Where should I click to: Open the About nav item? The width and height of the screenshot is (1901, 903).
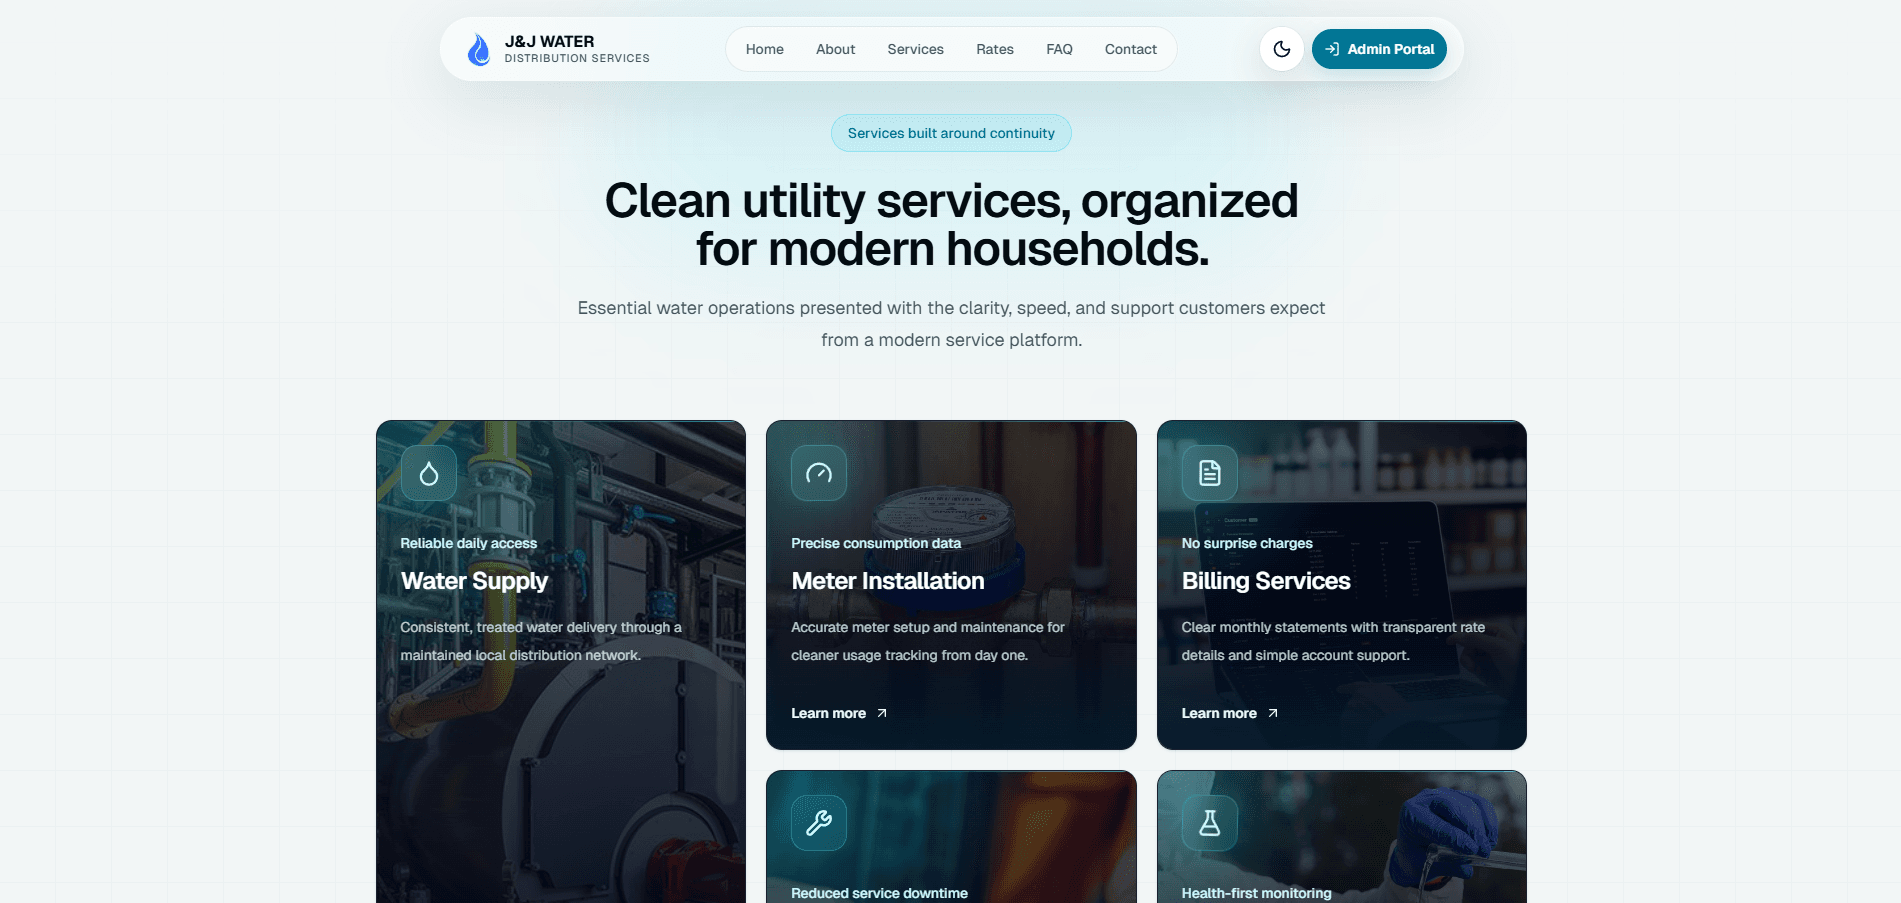835,49
